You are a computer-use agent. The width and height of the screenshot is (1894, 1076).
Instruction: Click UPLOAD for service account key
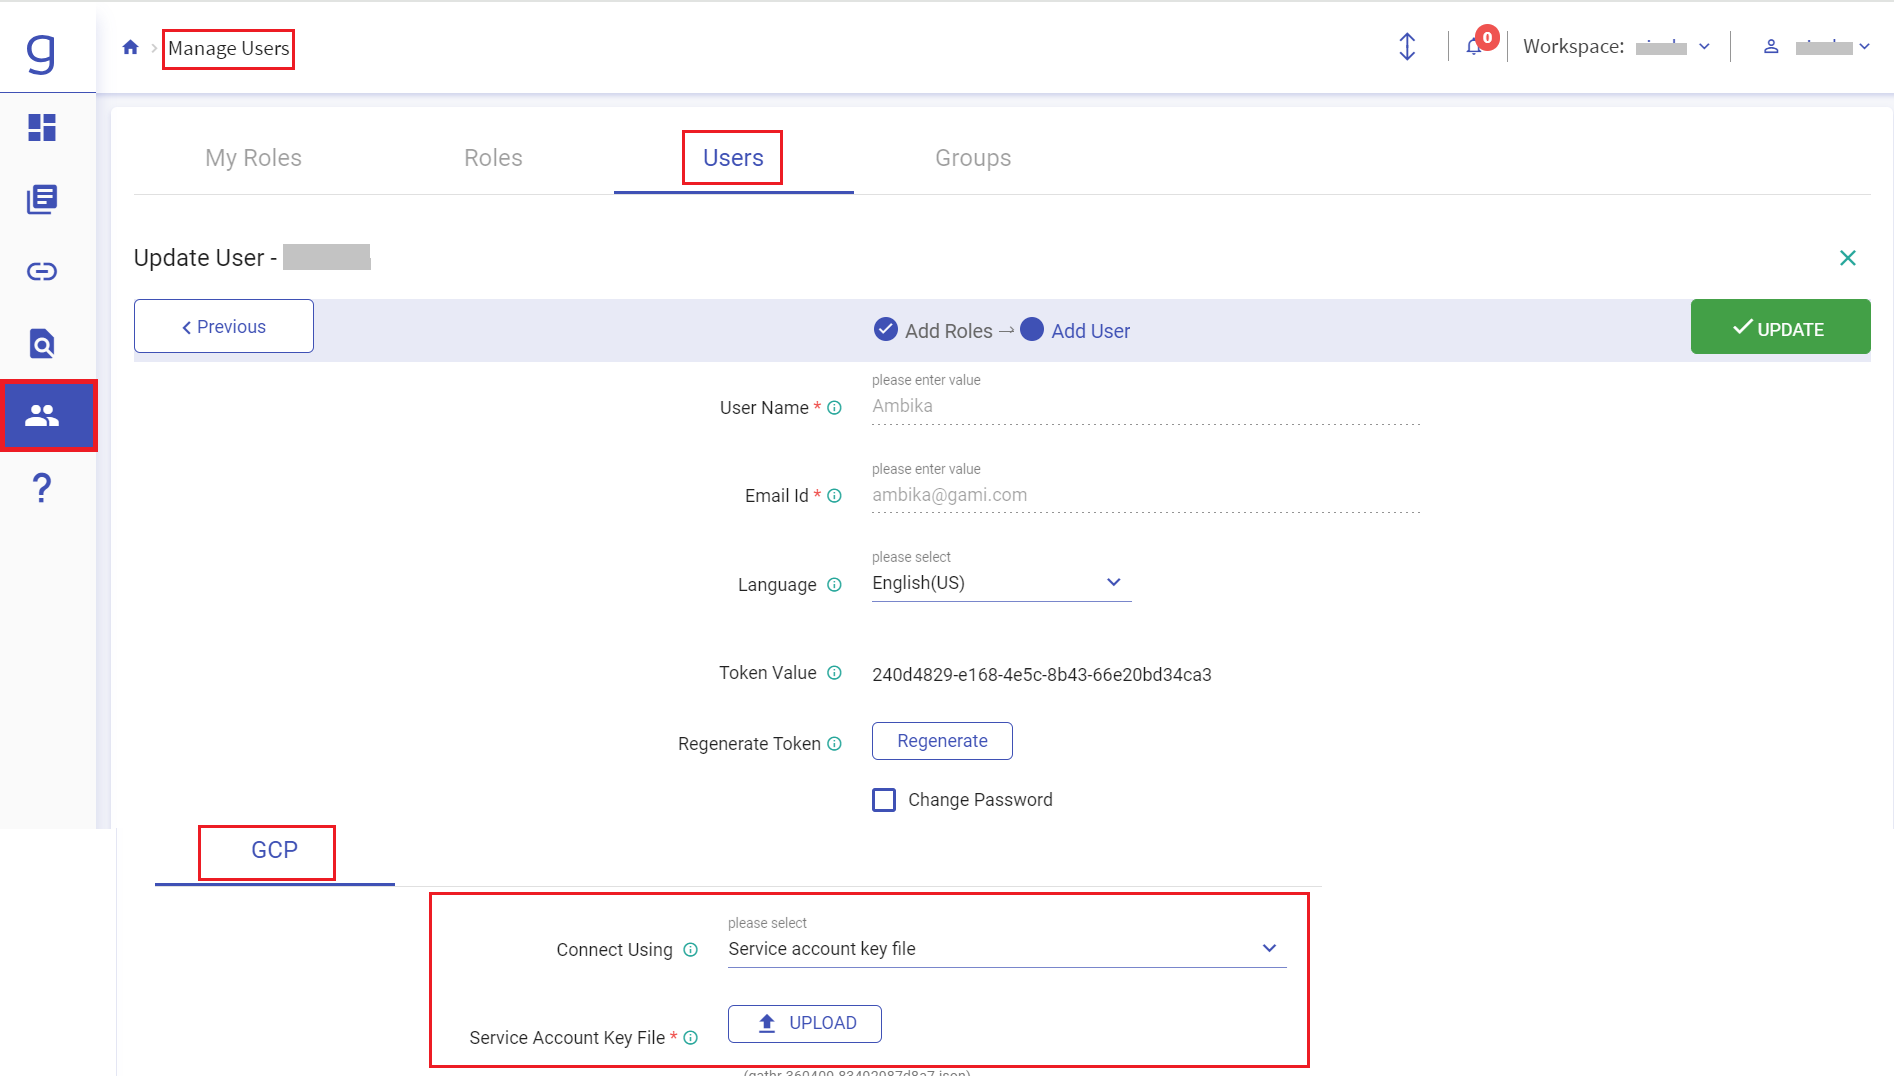click(x=805, y=1023)
